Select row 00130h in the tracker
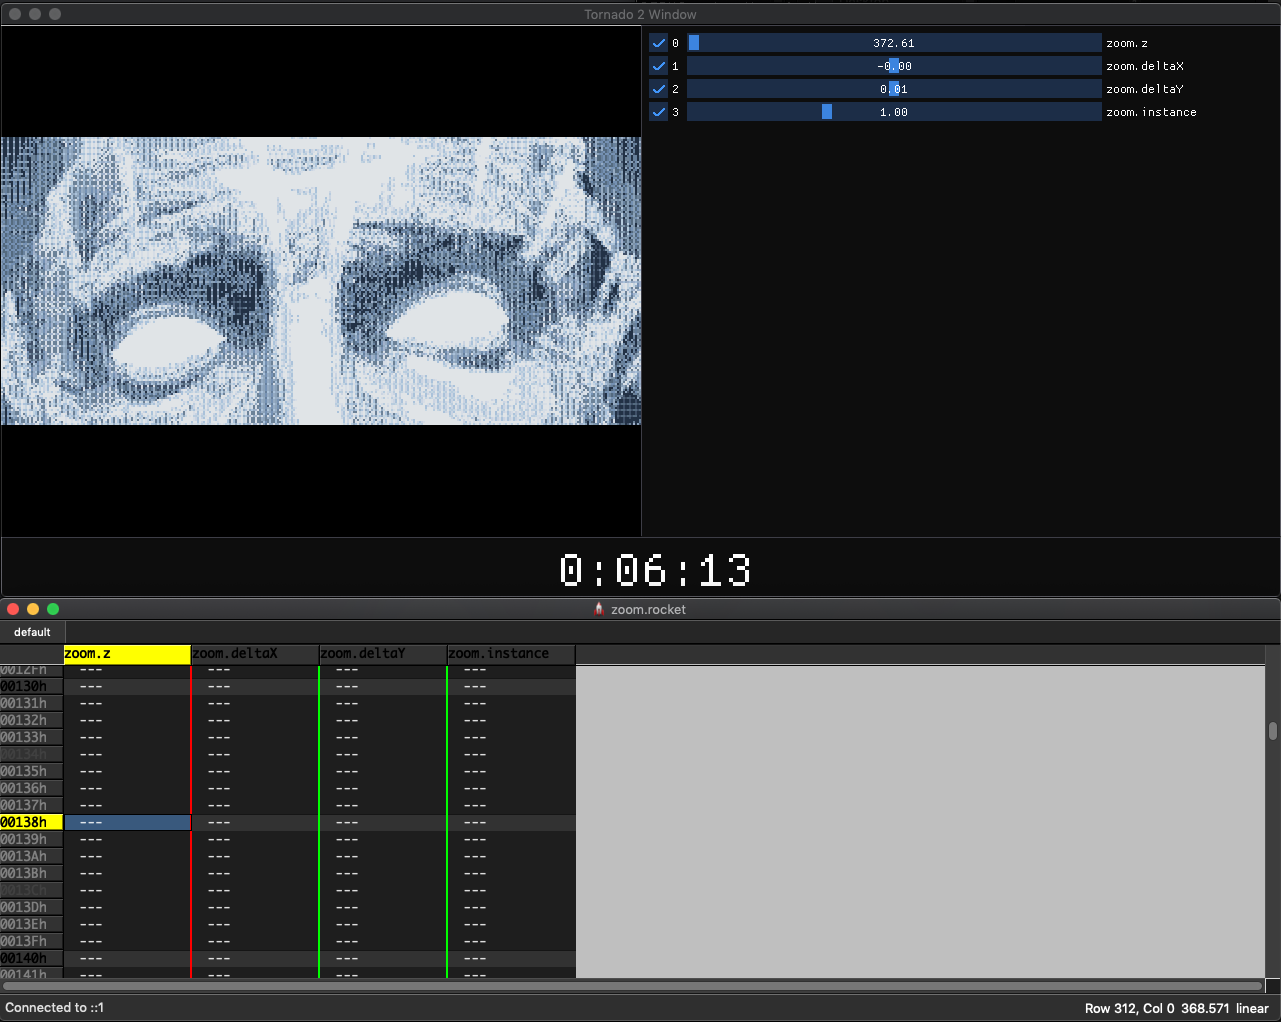This screenshot has width=1281, height=1022. click(x=31, y=686)
